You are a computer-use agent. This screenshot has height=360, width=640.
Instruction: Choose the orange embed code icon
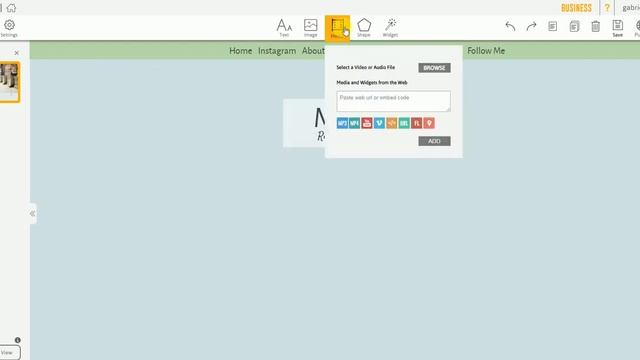coord(391,123)
